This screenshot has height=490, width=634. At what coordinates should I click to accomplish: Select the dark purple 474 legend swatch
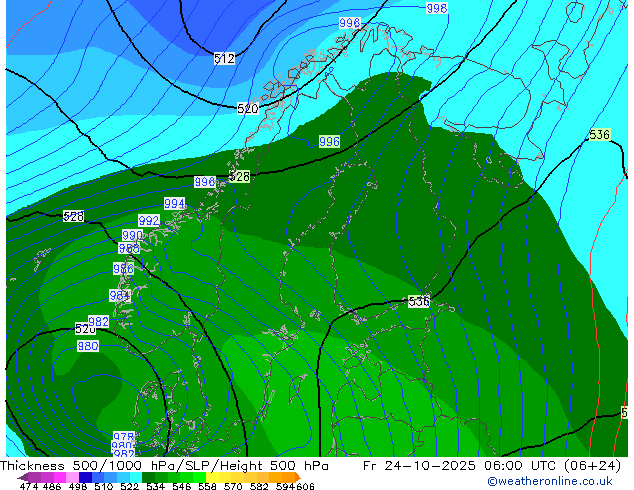23,477
